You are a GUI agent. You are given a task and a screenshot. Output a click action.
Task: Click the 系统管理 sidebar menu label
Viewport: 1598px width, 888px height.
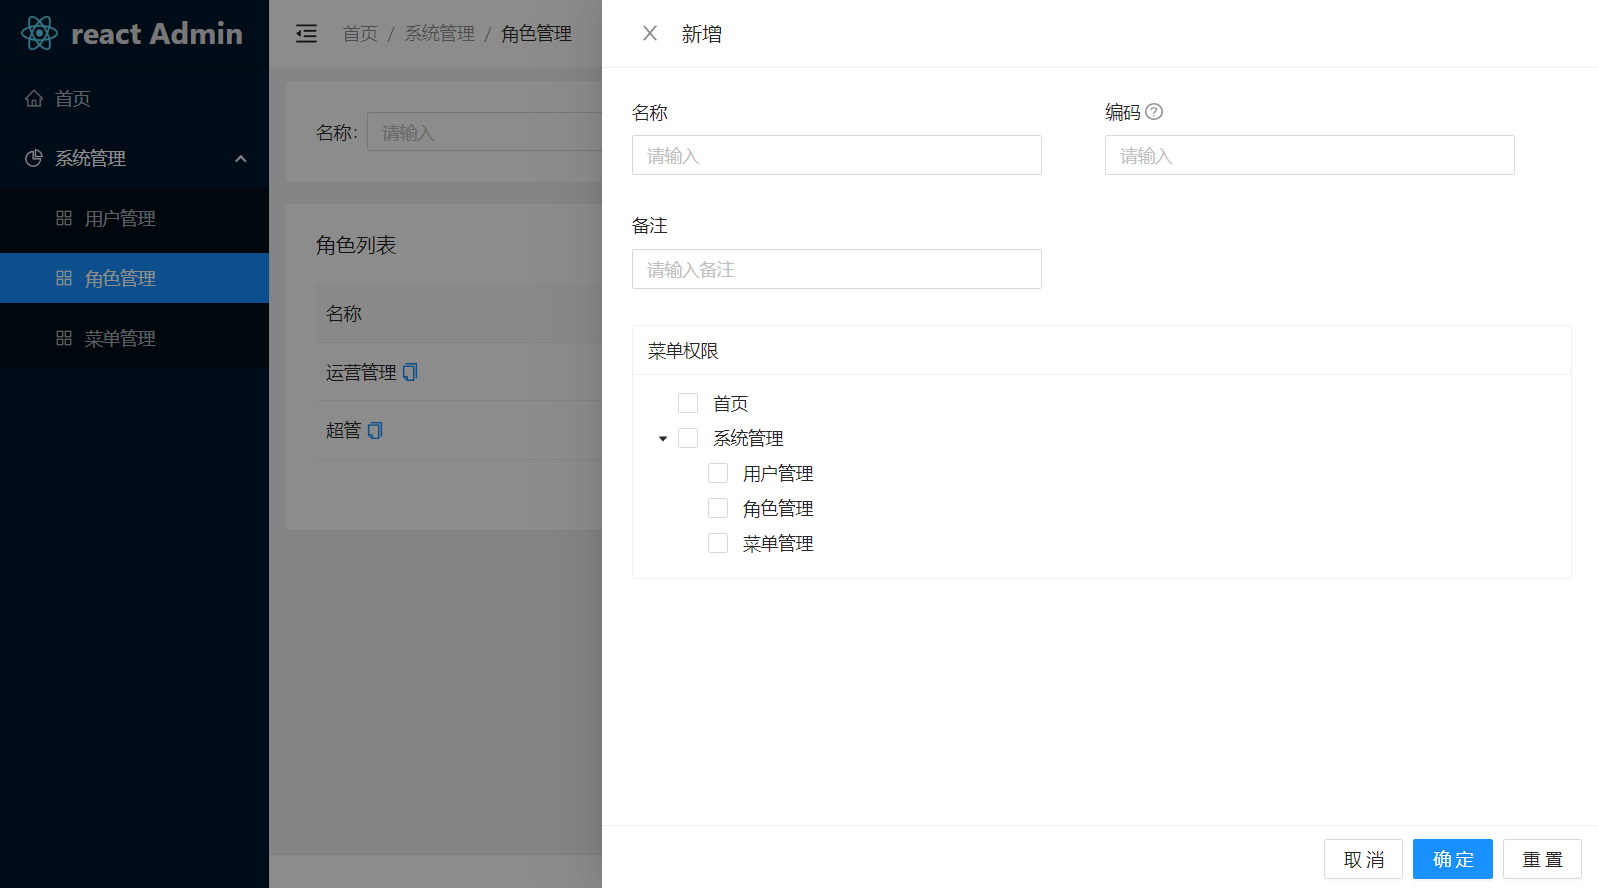tap(90, 158)
